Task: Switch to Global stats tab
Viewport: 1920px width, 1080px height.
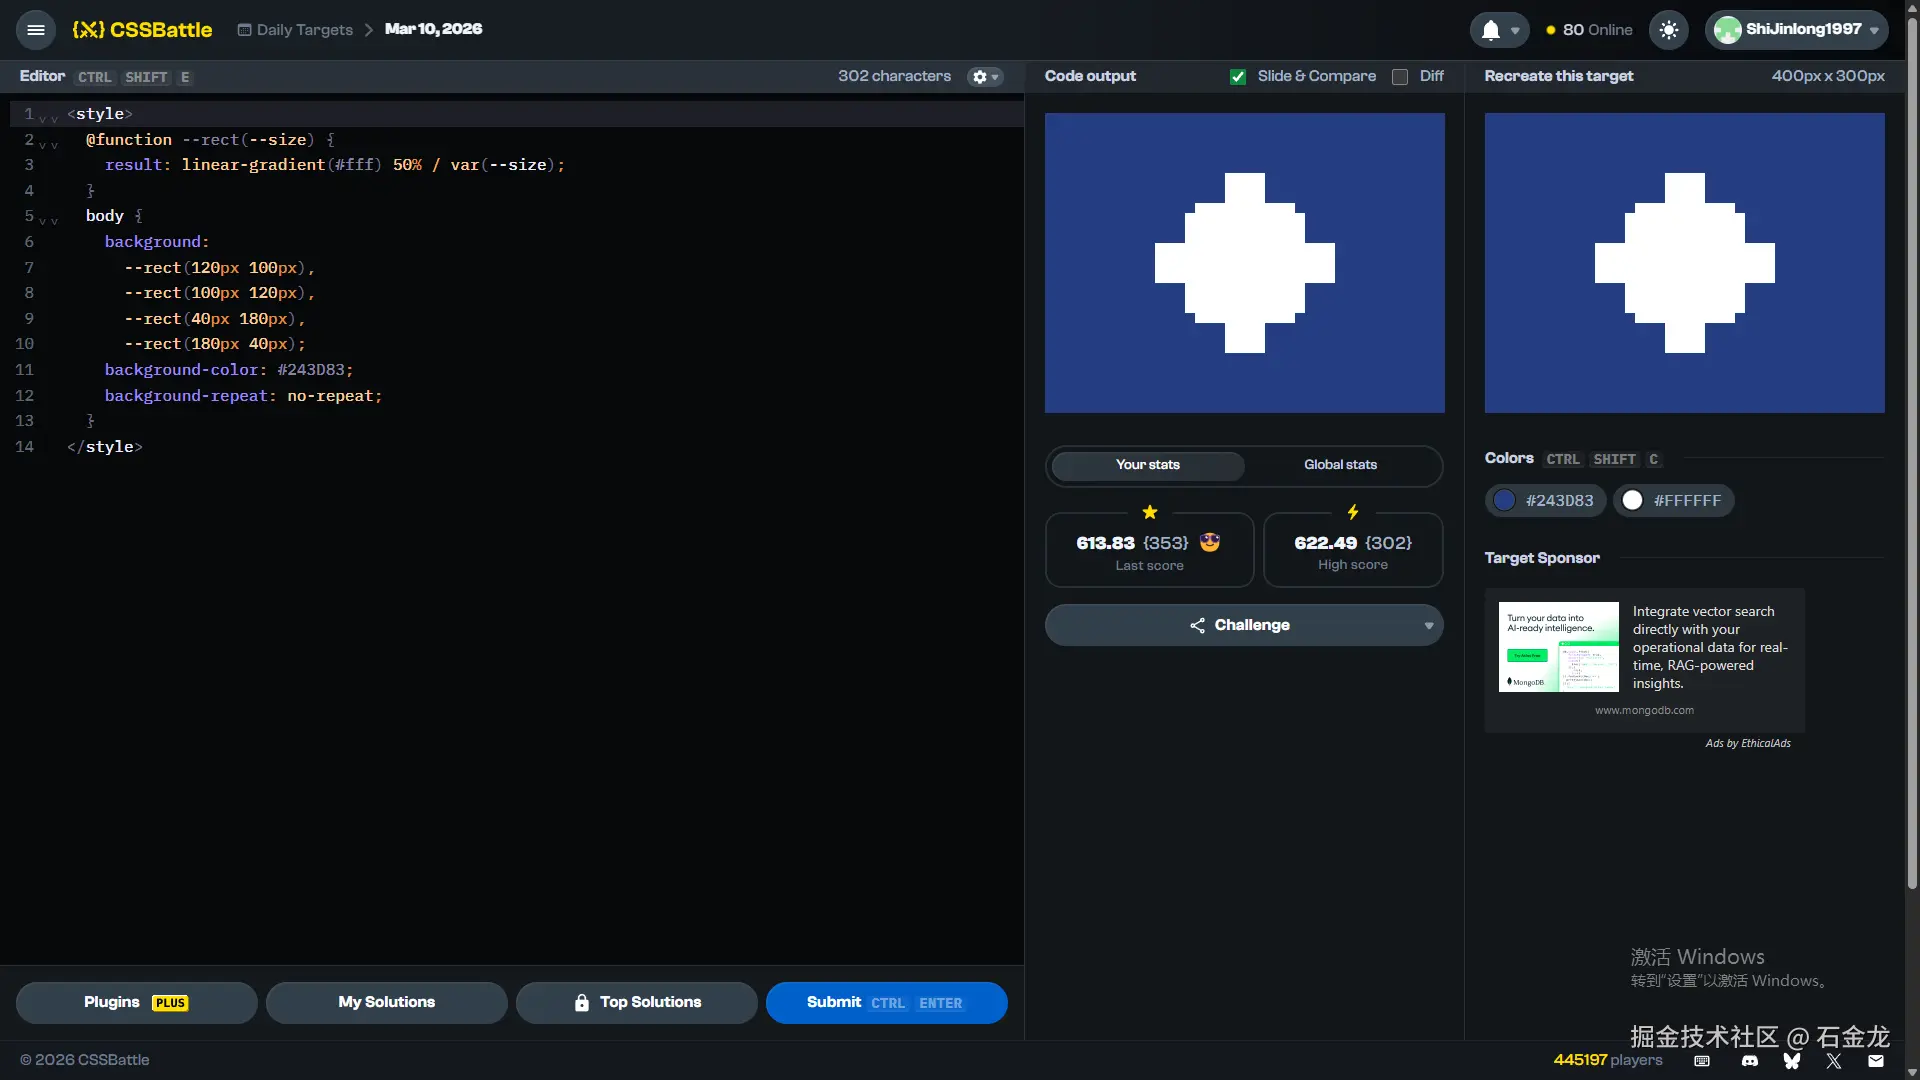Action: coord(1340,465)
